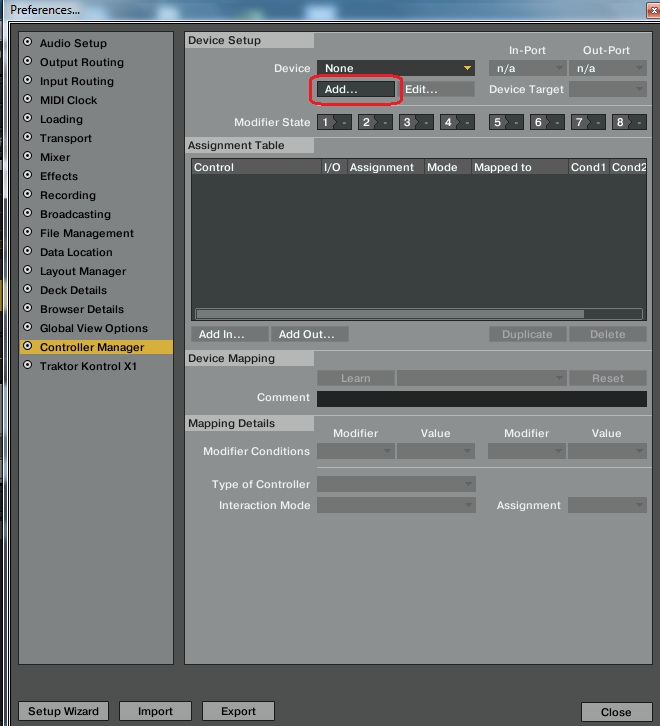Open the Device Target dropdown
This screenshot has width=660, height=726.
click(608, 89)
